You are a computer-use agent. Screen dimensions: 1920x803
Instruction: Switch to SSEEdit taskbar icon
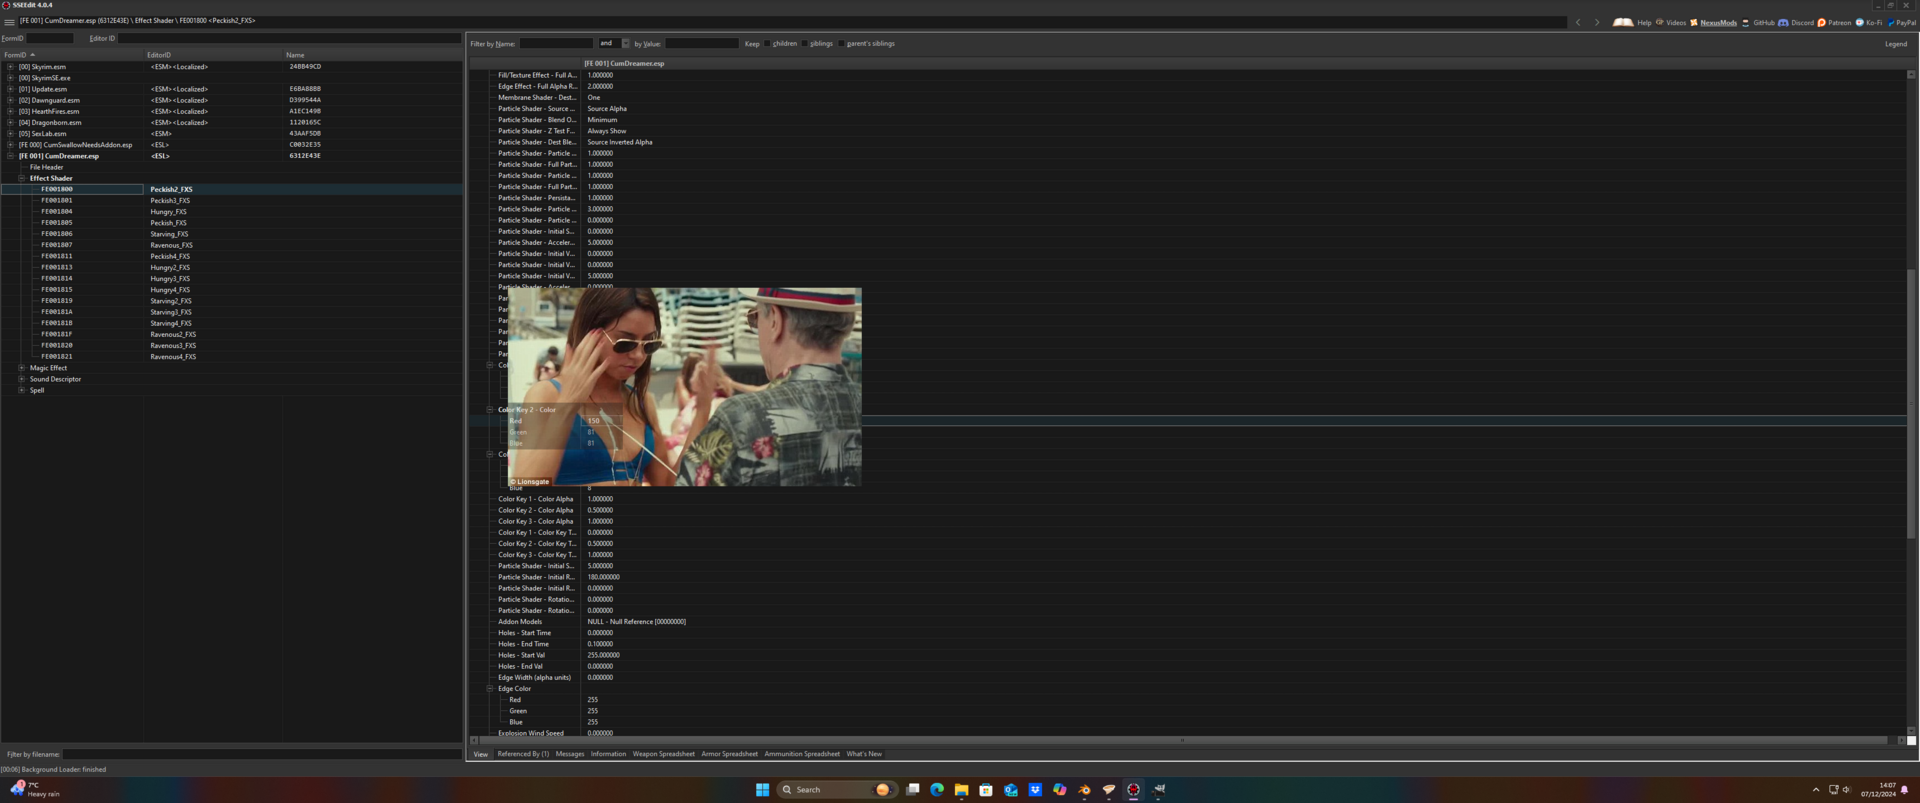tap(1133, 790)
